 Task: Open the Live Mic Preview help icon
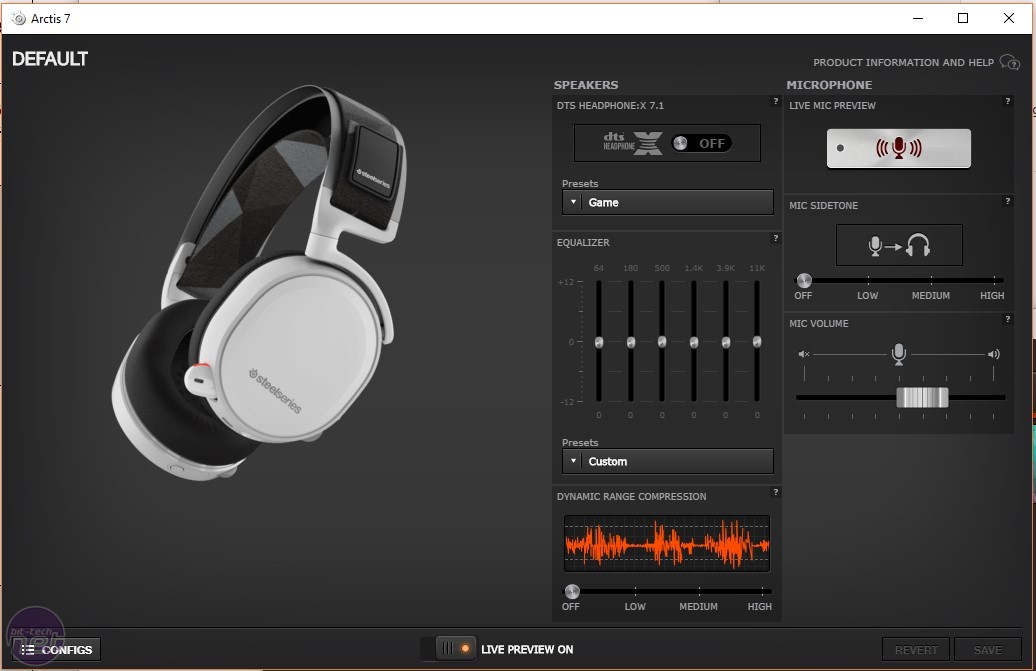(1008, 101)
